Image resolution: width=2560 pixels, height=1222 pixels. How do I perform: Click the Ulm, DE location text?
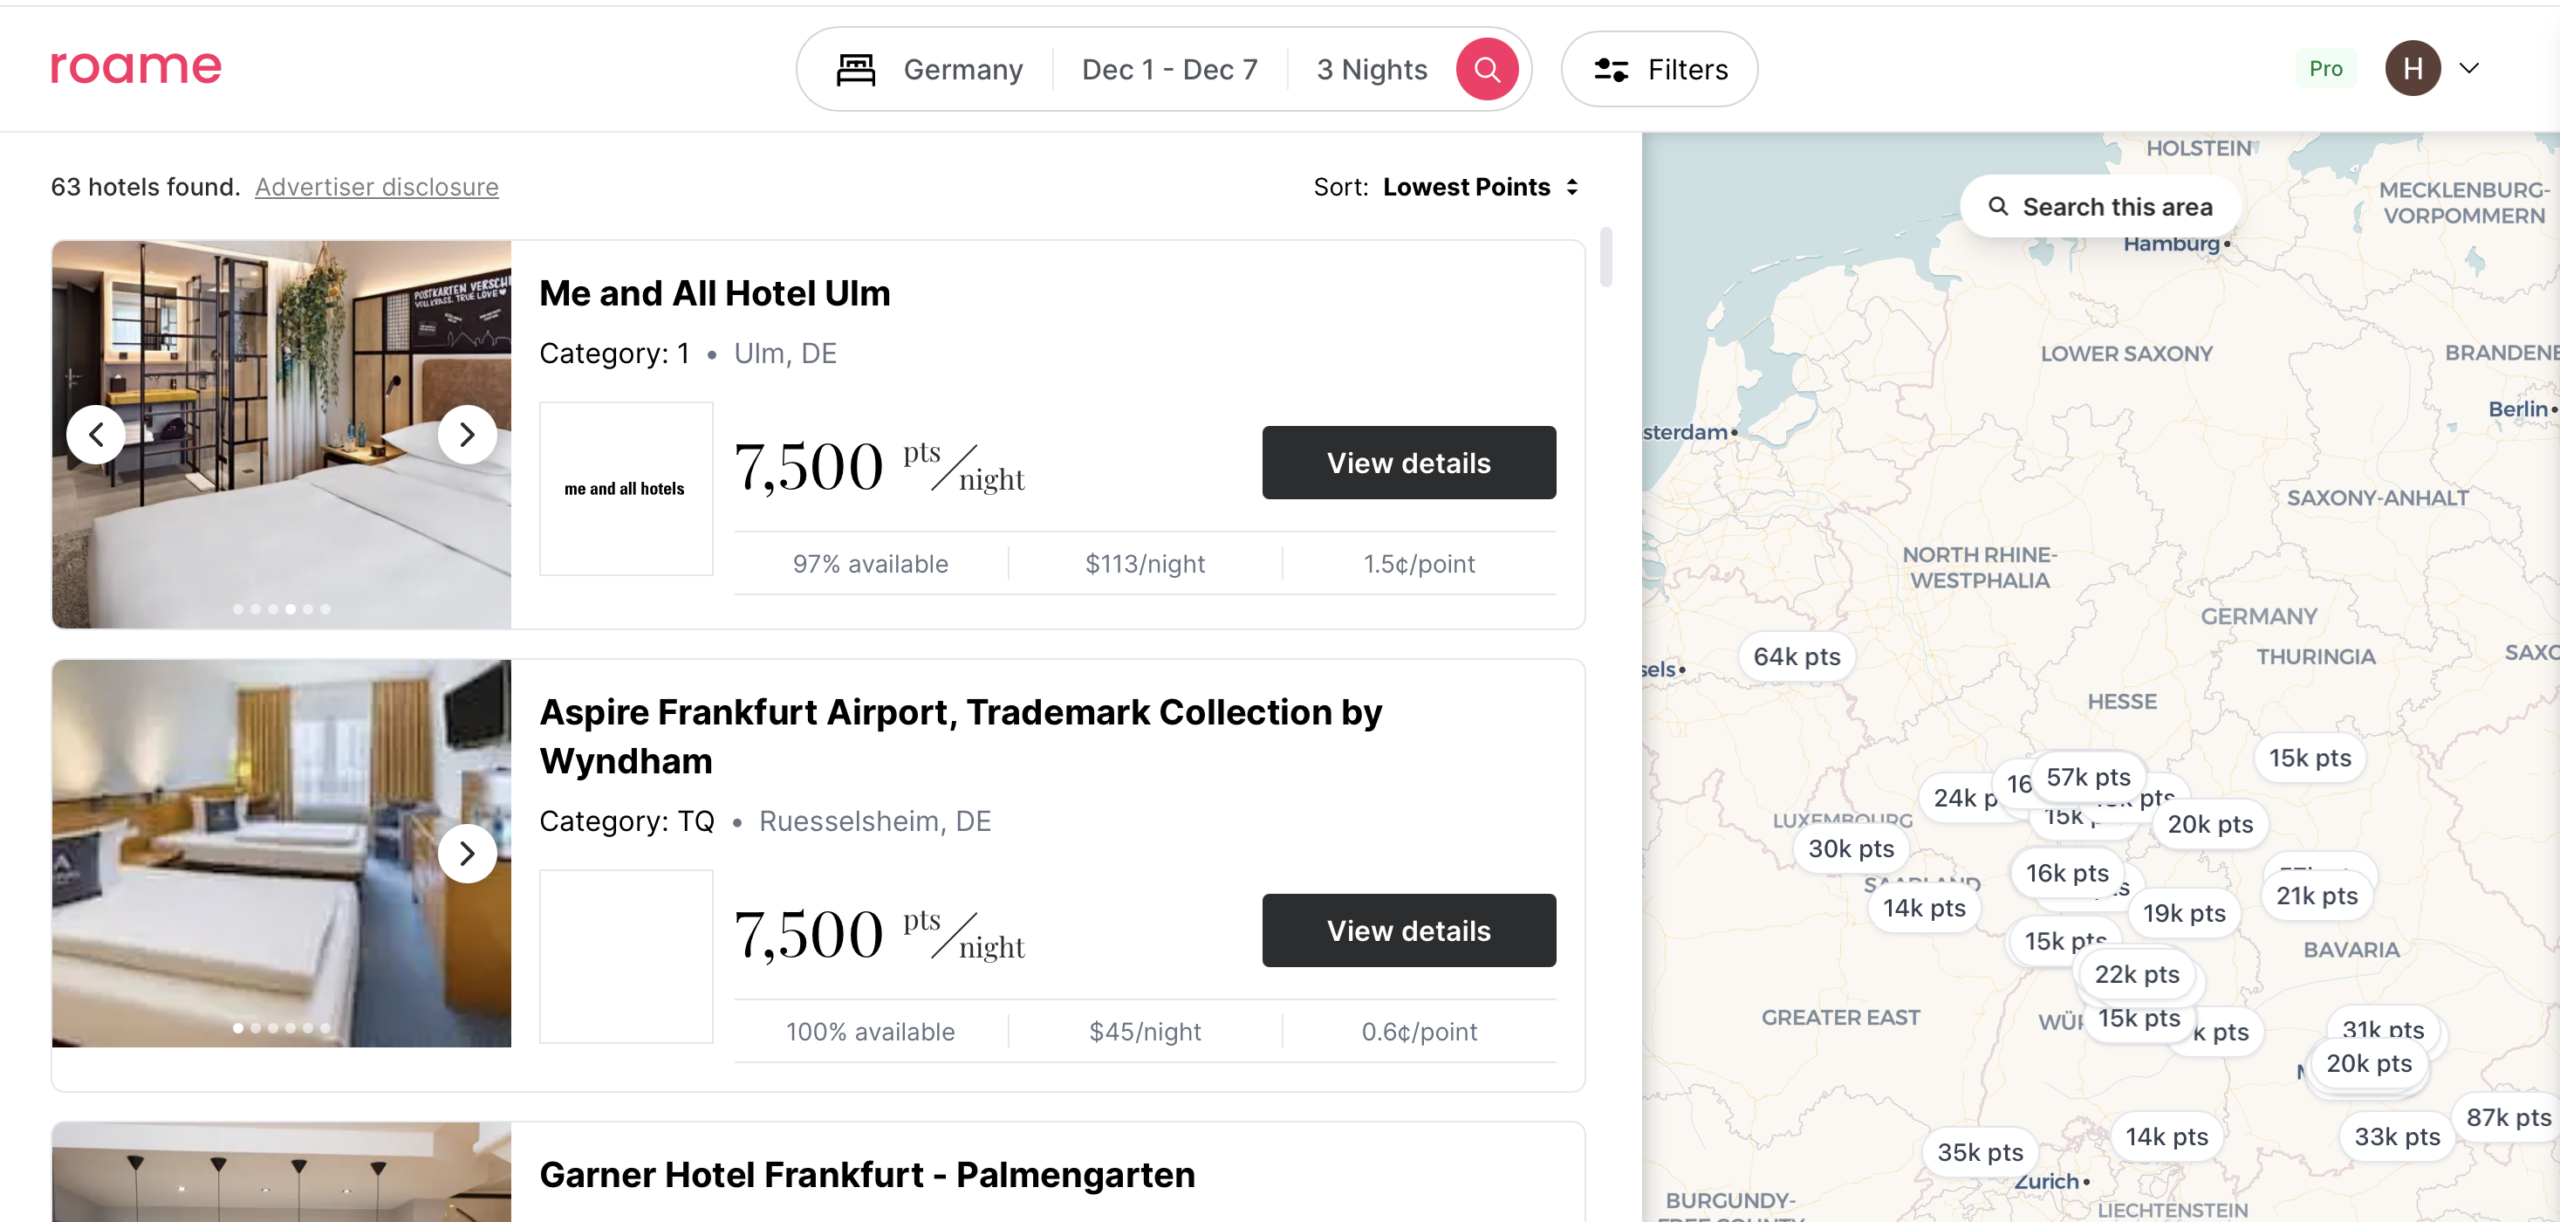click(785, 353)
